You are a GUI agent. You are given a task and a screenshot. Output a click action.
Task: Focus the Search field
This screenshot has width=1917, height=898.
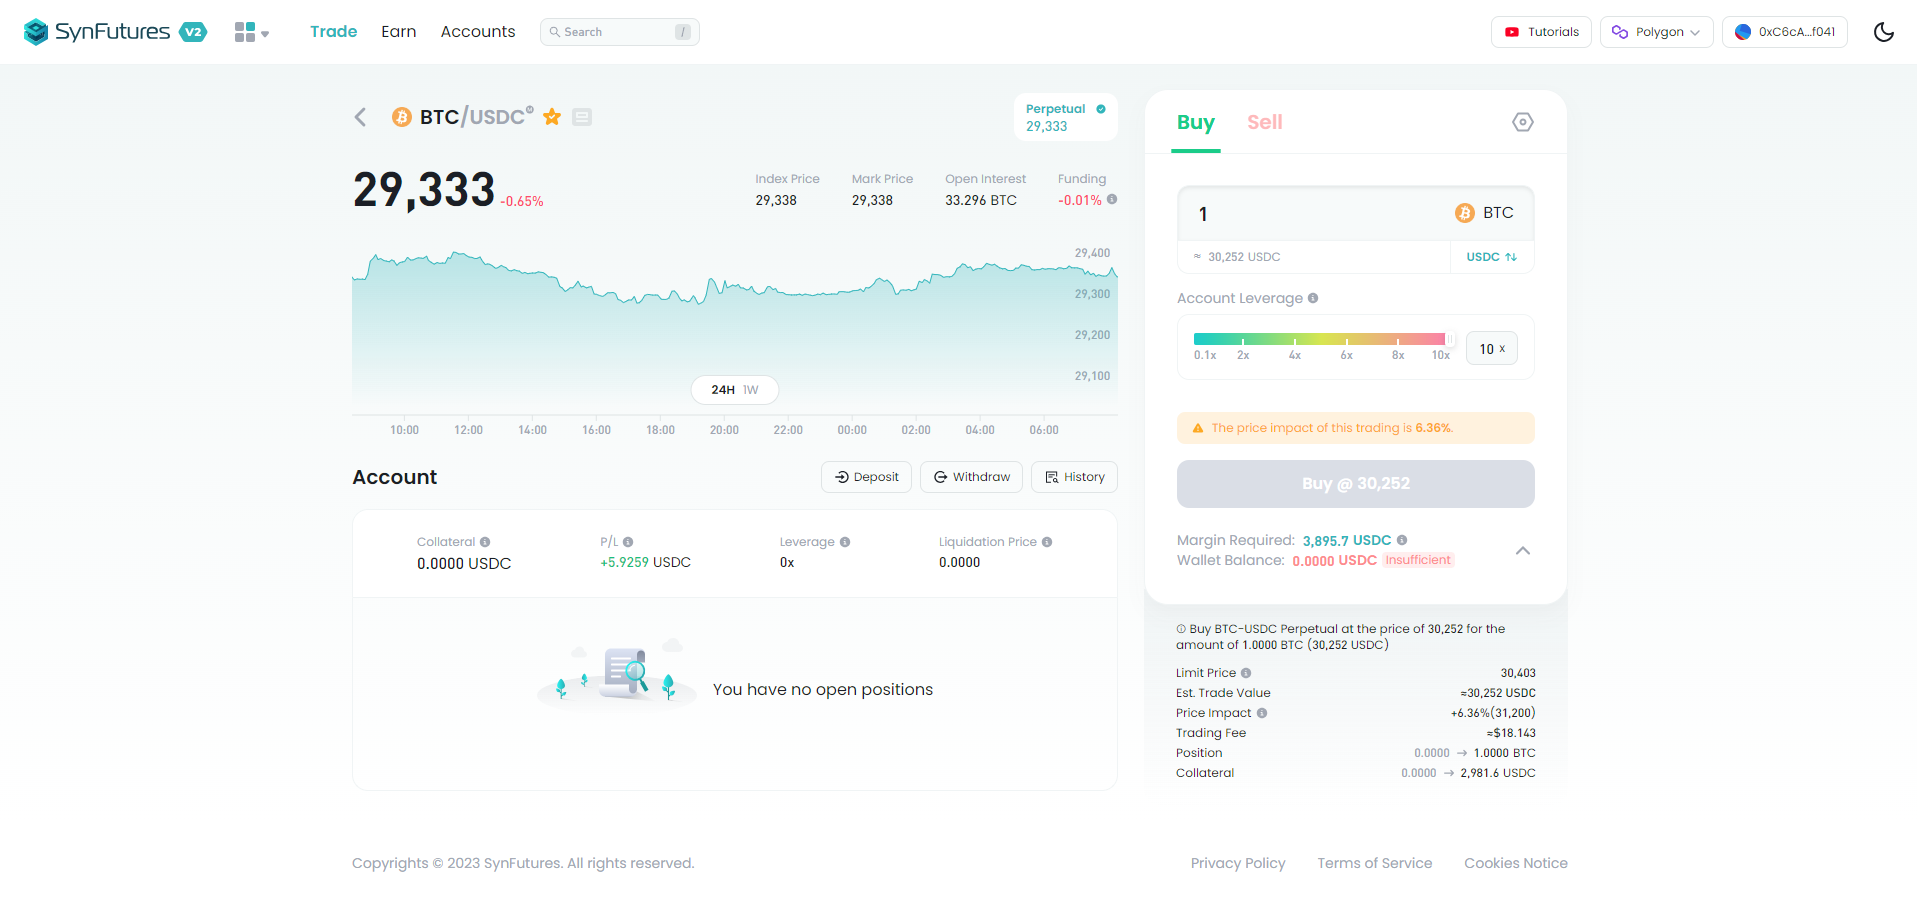[620, 32]
